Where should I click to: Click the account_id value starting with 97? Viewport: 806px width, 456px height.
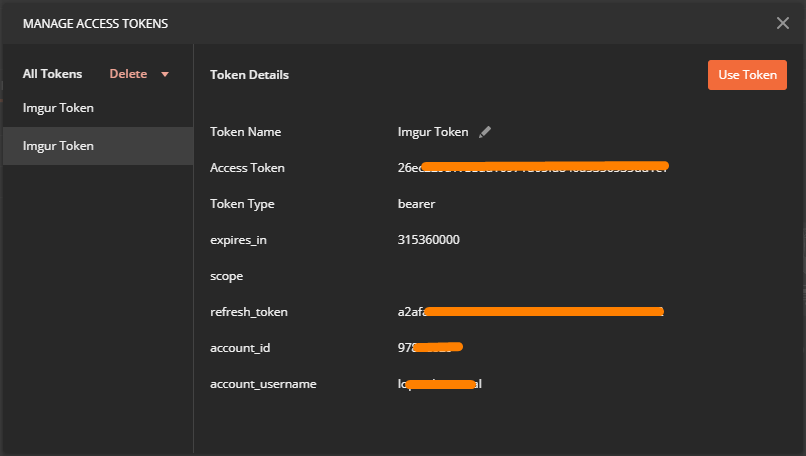coord(430,348)
